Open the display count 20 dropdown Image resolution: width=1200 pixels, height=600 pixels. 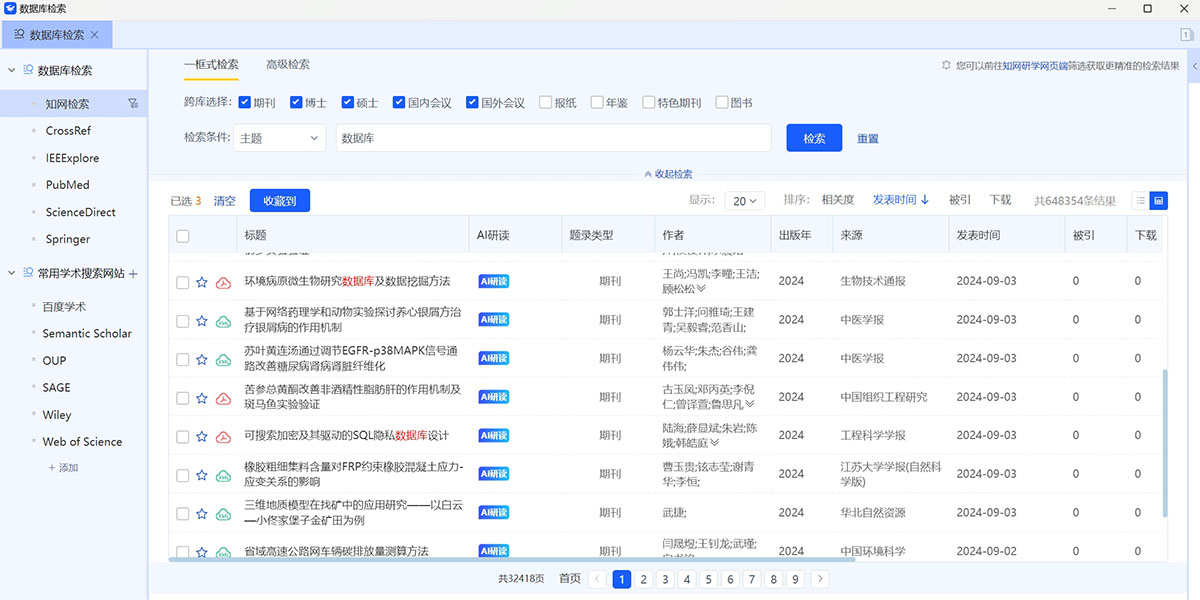pos(744,201)
